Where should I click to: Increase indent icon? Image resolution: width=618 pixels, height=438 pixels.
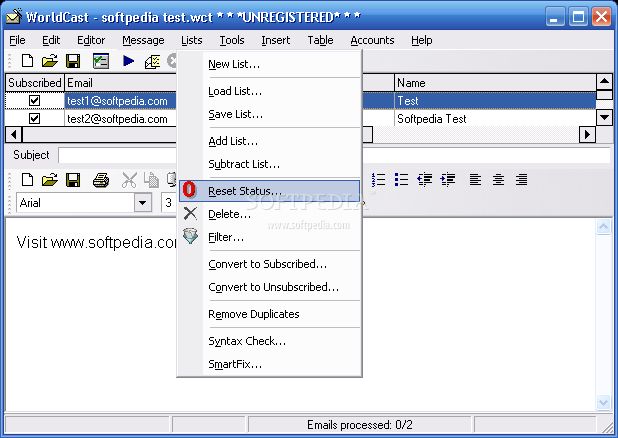[448, 180]
